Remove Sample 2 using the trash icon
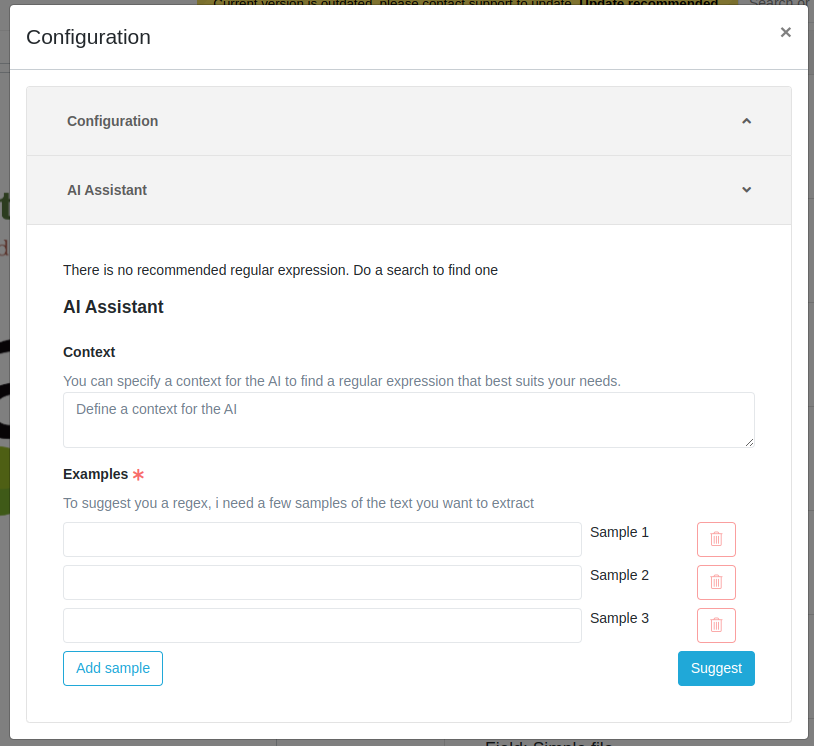814x746 pixels. 716,582
